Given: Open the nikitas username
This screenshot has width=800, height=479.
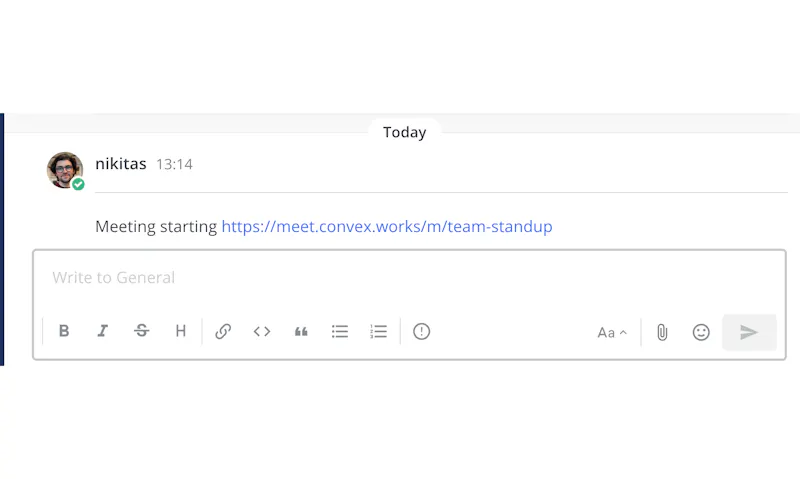Looking at the screenshot, I should tap(121, 164).
